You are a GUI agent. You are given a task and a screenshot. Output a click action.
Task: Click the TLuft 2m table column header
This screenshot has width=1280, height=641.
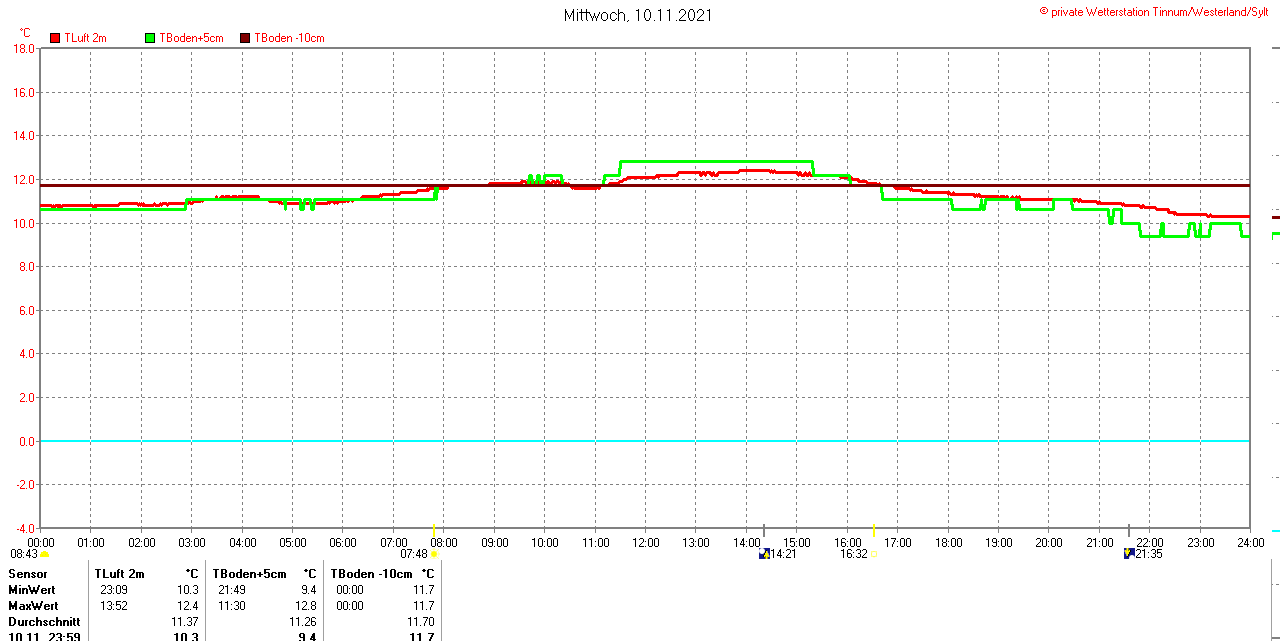pos(119,574)
